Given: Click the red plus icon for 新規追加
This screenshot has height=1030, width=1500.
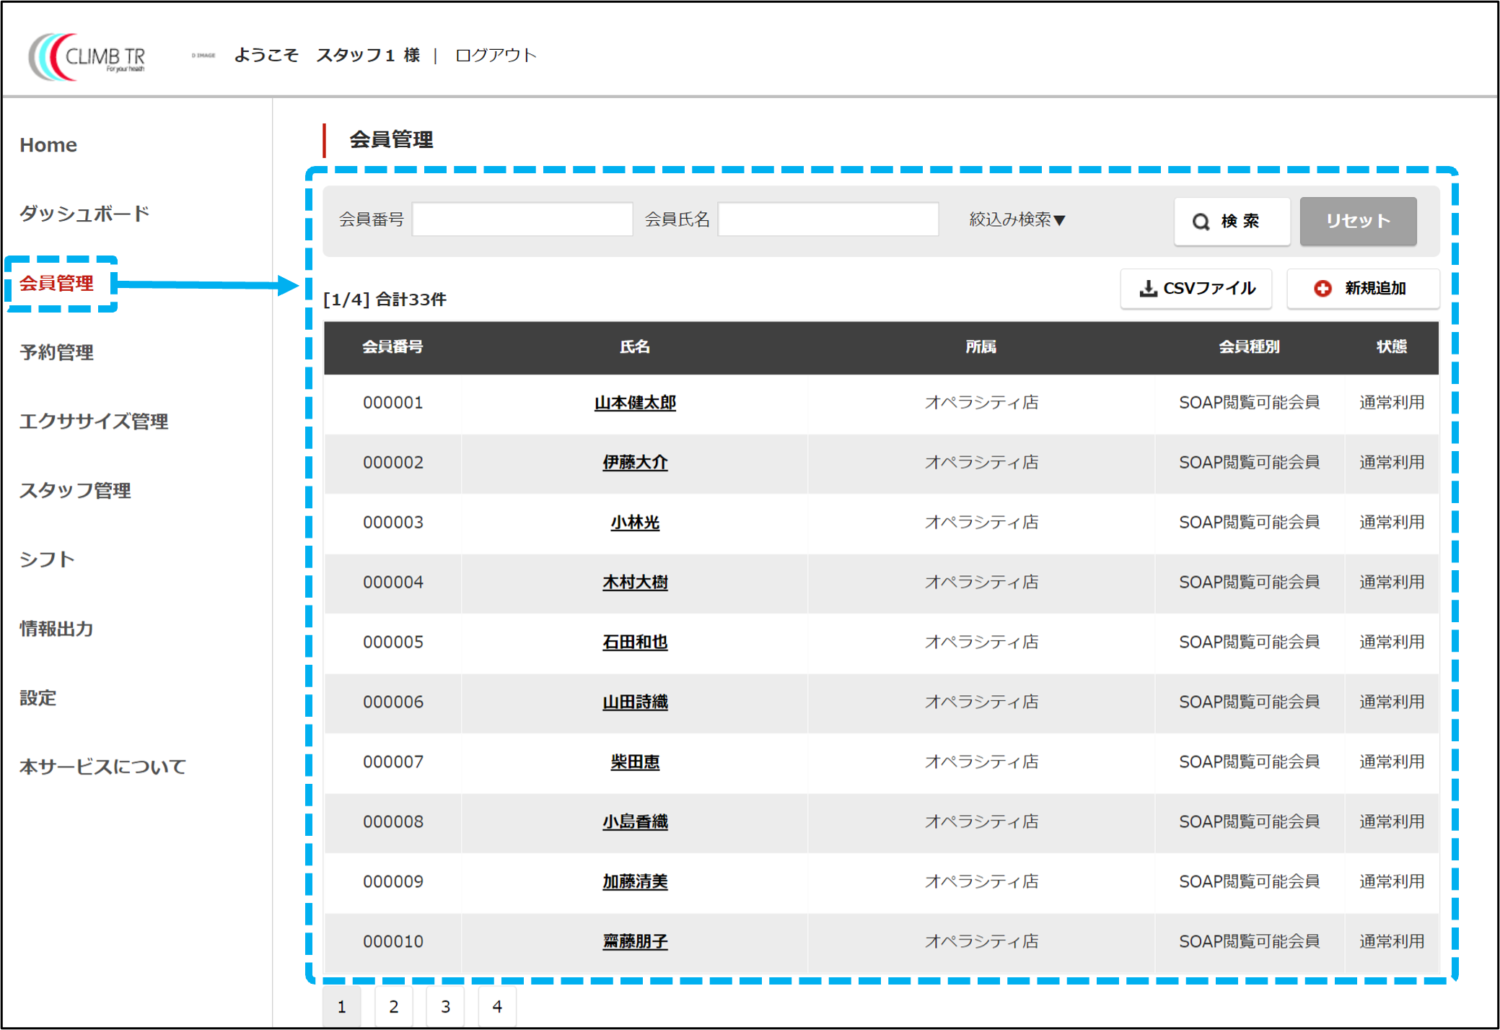Looking at the screenshot, I should [1322, 289].
